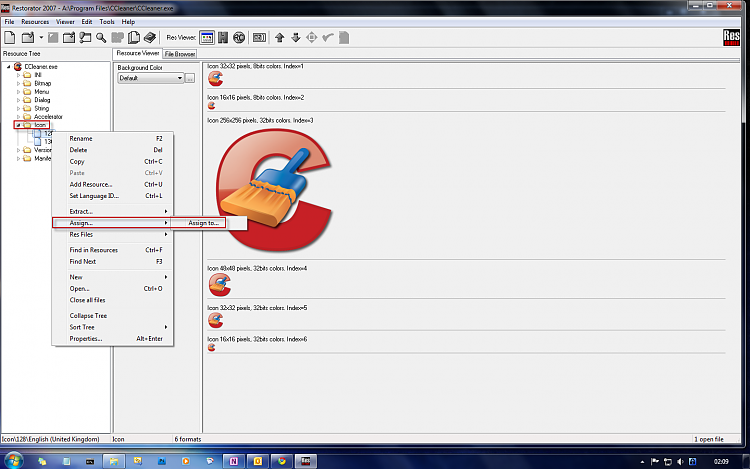This screenshot has width=750, height=469.
Task: Click the down arrow toolbar icon
Action: tap(296, 37)
